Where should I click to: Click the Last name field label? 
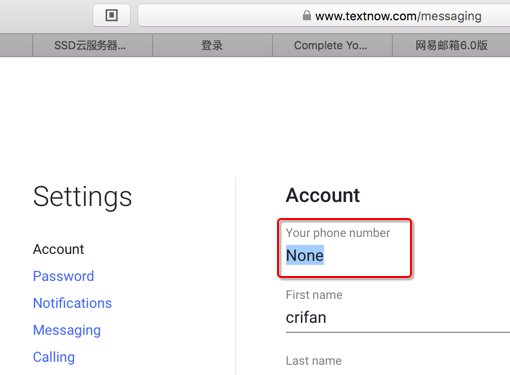pos(314,361)
